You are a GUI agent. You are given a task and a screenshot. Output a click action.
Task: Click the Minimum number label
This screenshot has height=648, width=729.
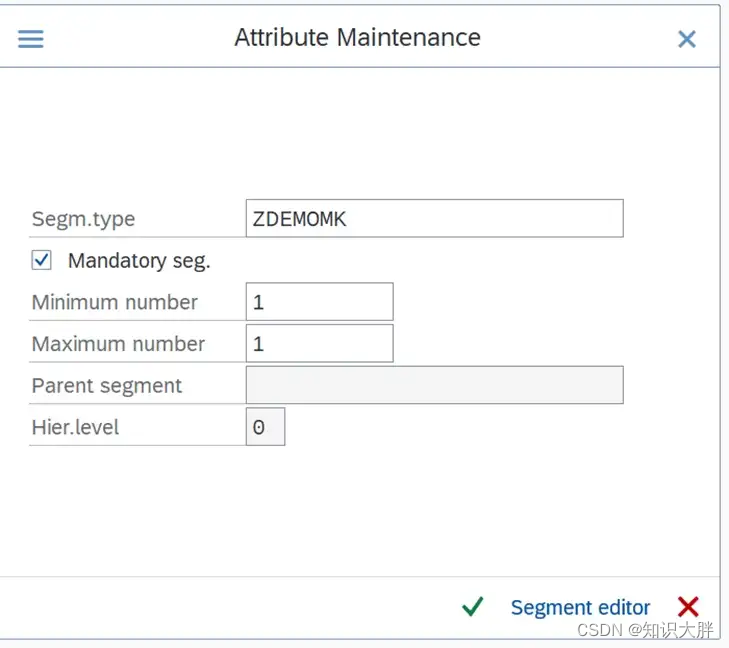pyautogui.click(x=115, y=302)
